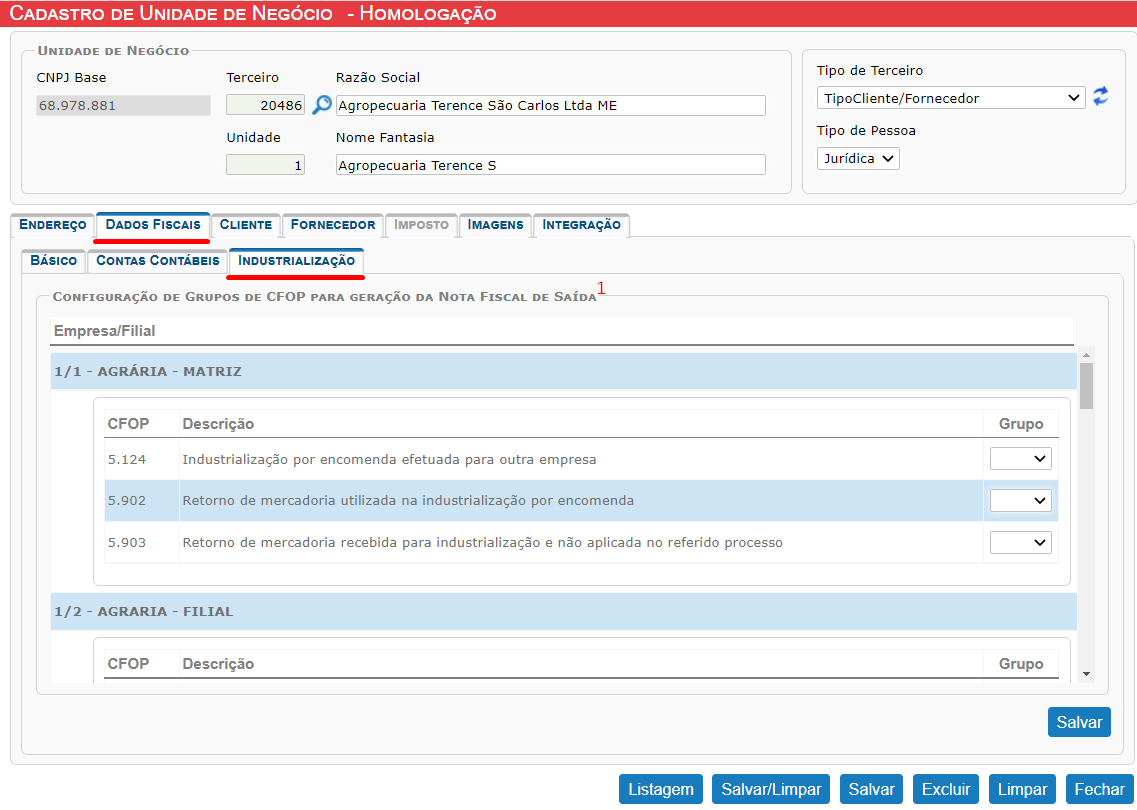Go to the Fornecedor tab
The height and width of the screenshot is (810, 1137).
click(x=333, y=225)
